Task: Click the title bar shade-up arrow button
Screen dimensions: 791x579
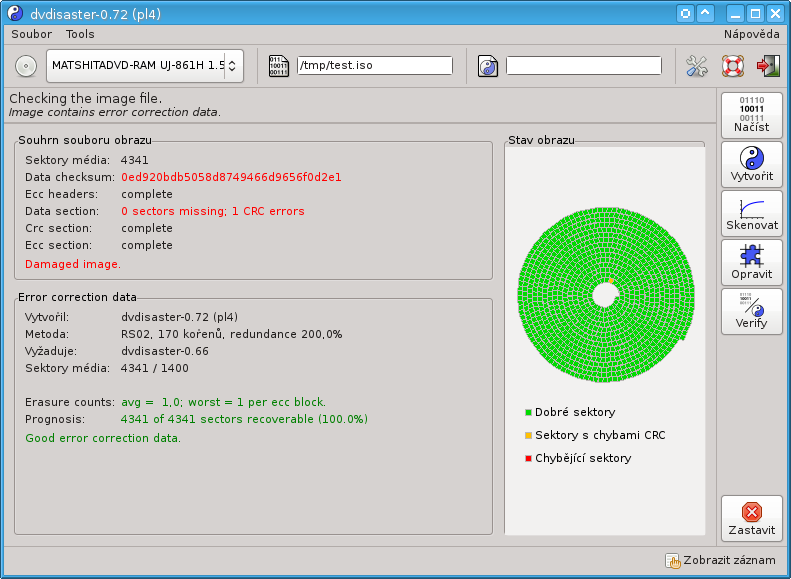Action: click(x=705, y=14)
